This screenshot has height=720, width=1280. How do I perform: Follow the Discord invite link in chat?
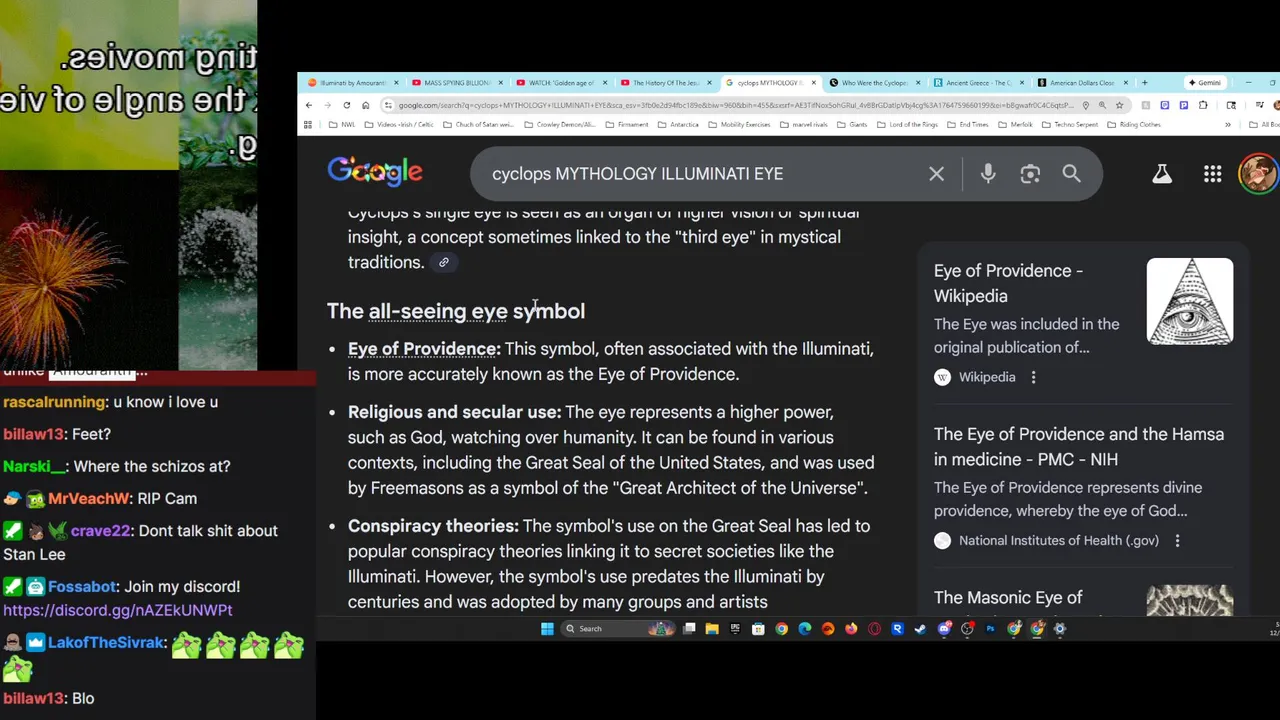(118, 610)
